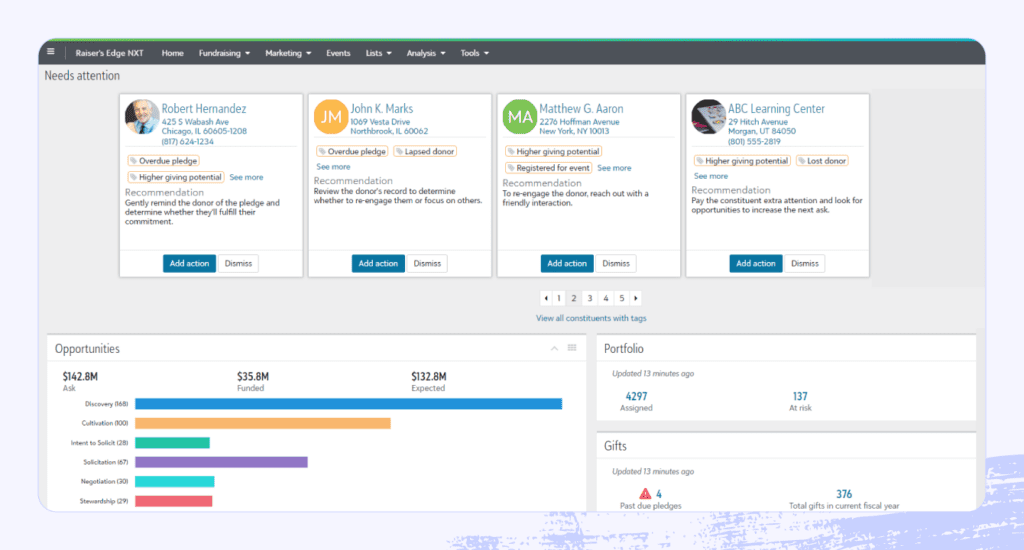
Task: Select page 1 in the pagination
Action: (559, 298)
